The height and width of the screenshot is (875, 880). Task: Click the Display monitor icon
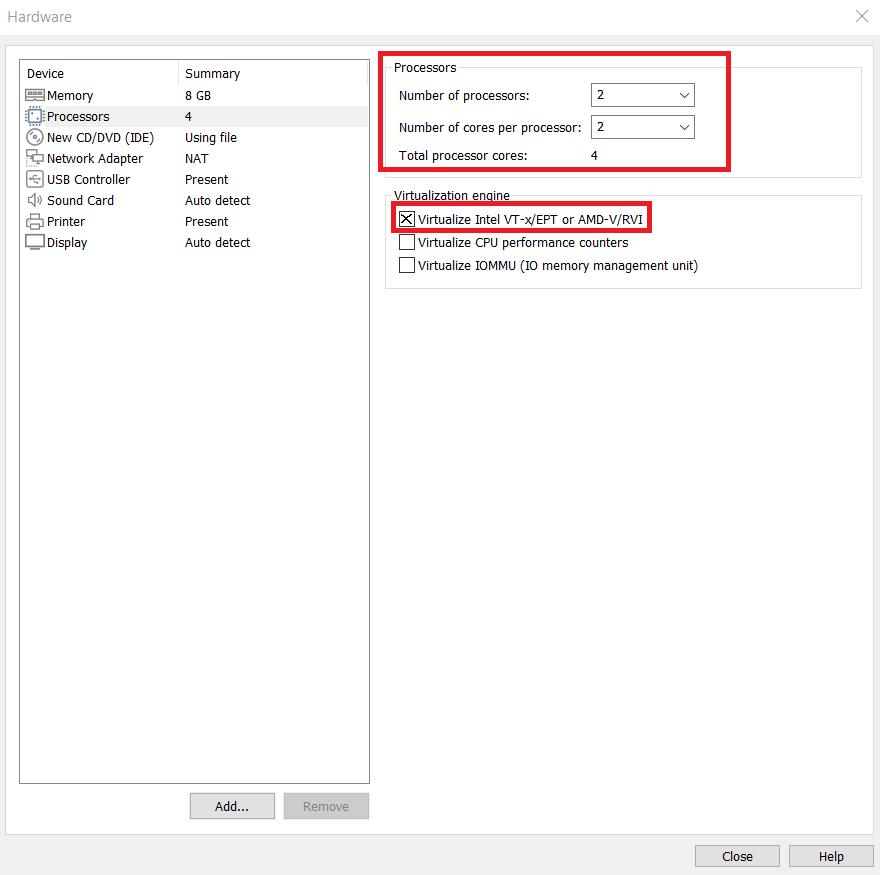(x=35, y=242)
